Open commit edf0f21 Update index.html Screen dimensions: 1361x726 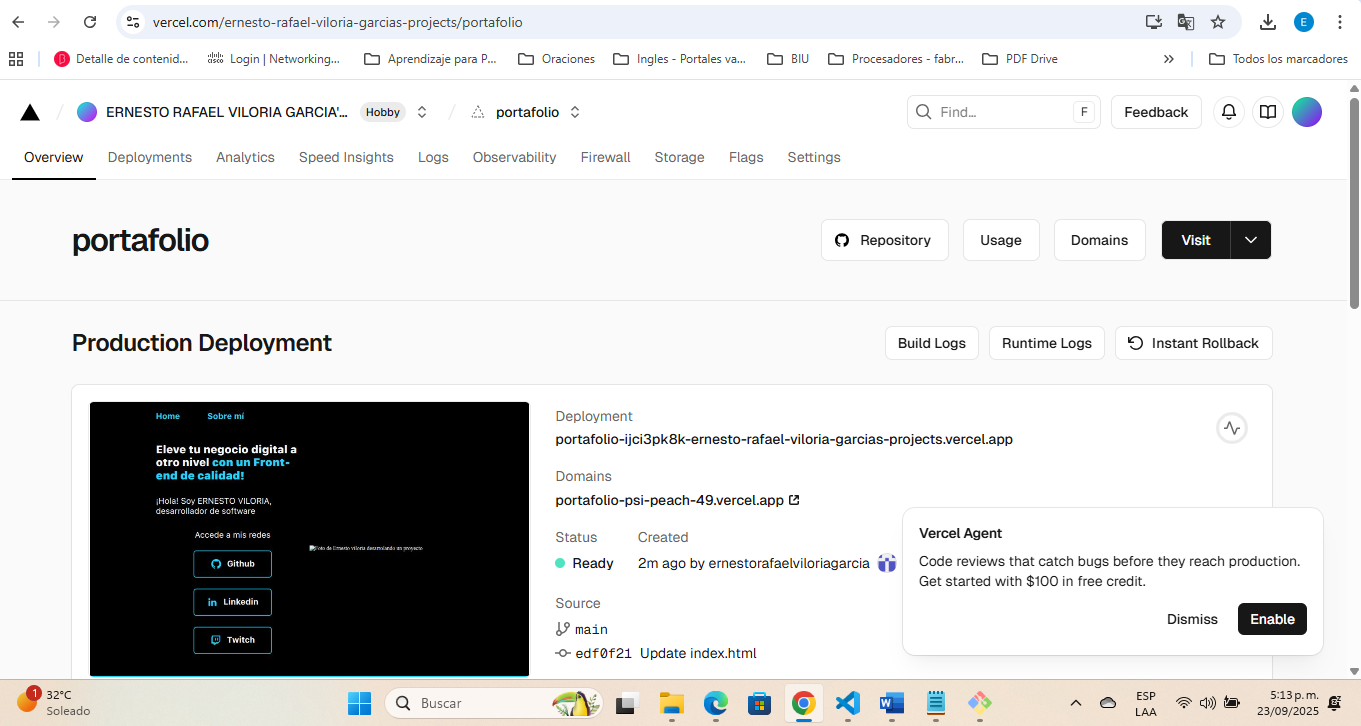[656, 653]
